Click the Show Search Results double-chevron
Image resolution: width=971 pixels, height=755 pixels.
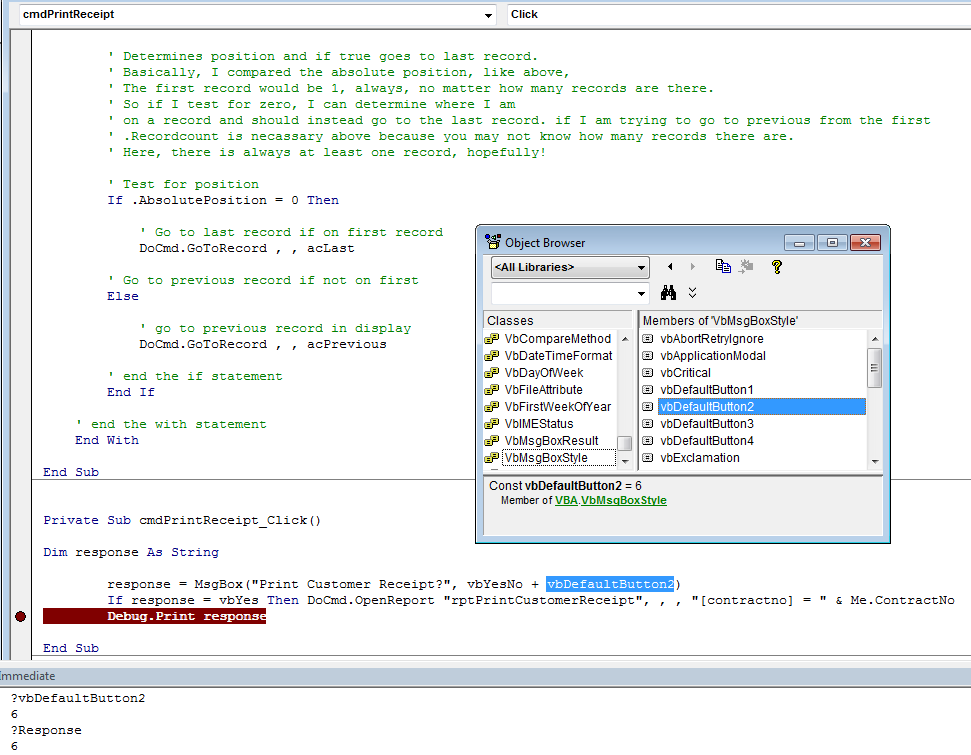[x=693, y=293]
